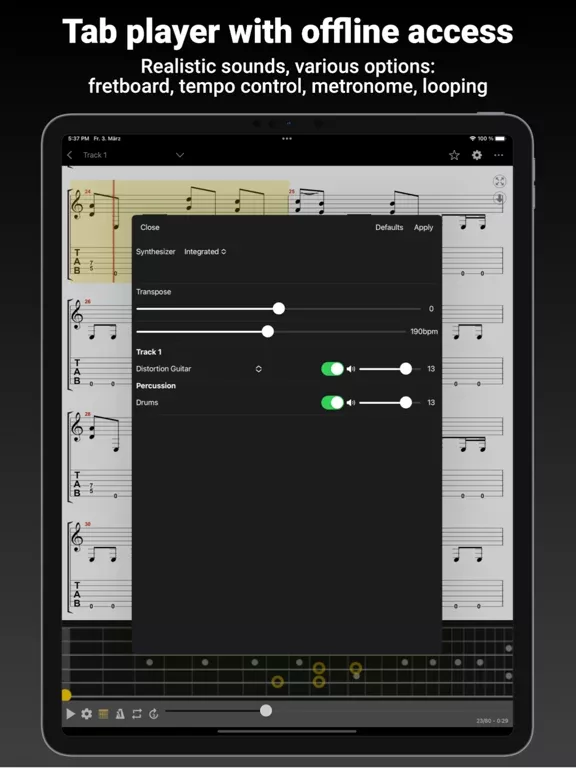Mute the Distortion Guitar speaker icon
The height and width of the screenshot is (768, 576).
pos(351,369)
